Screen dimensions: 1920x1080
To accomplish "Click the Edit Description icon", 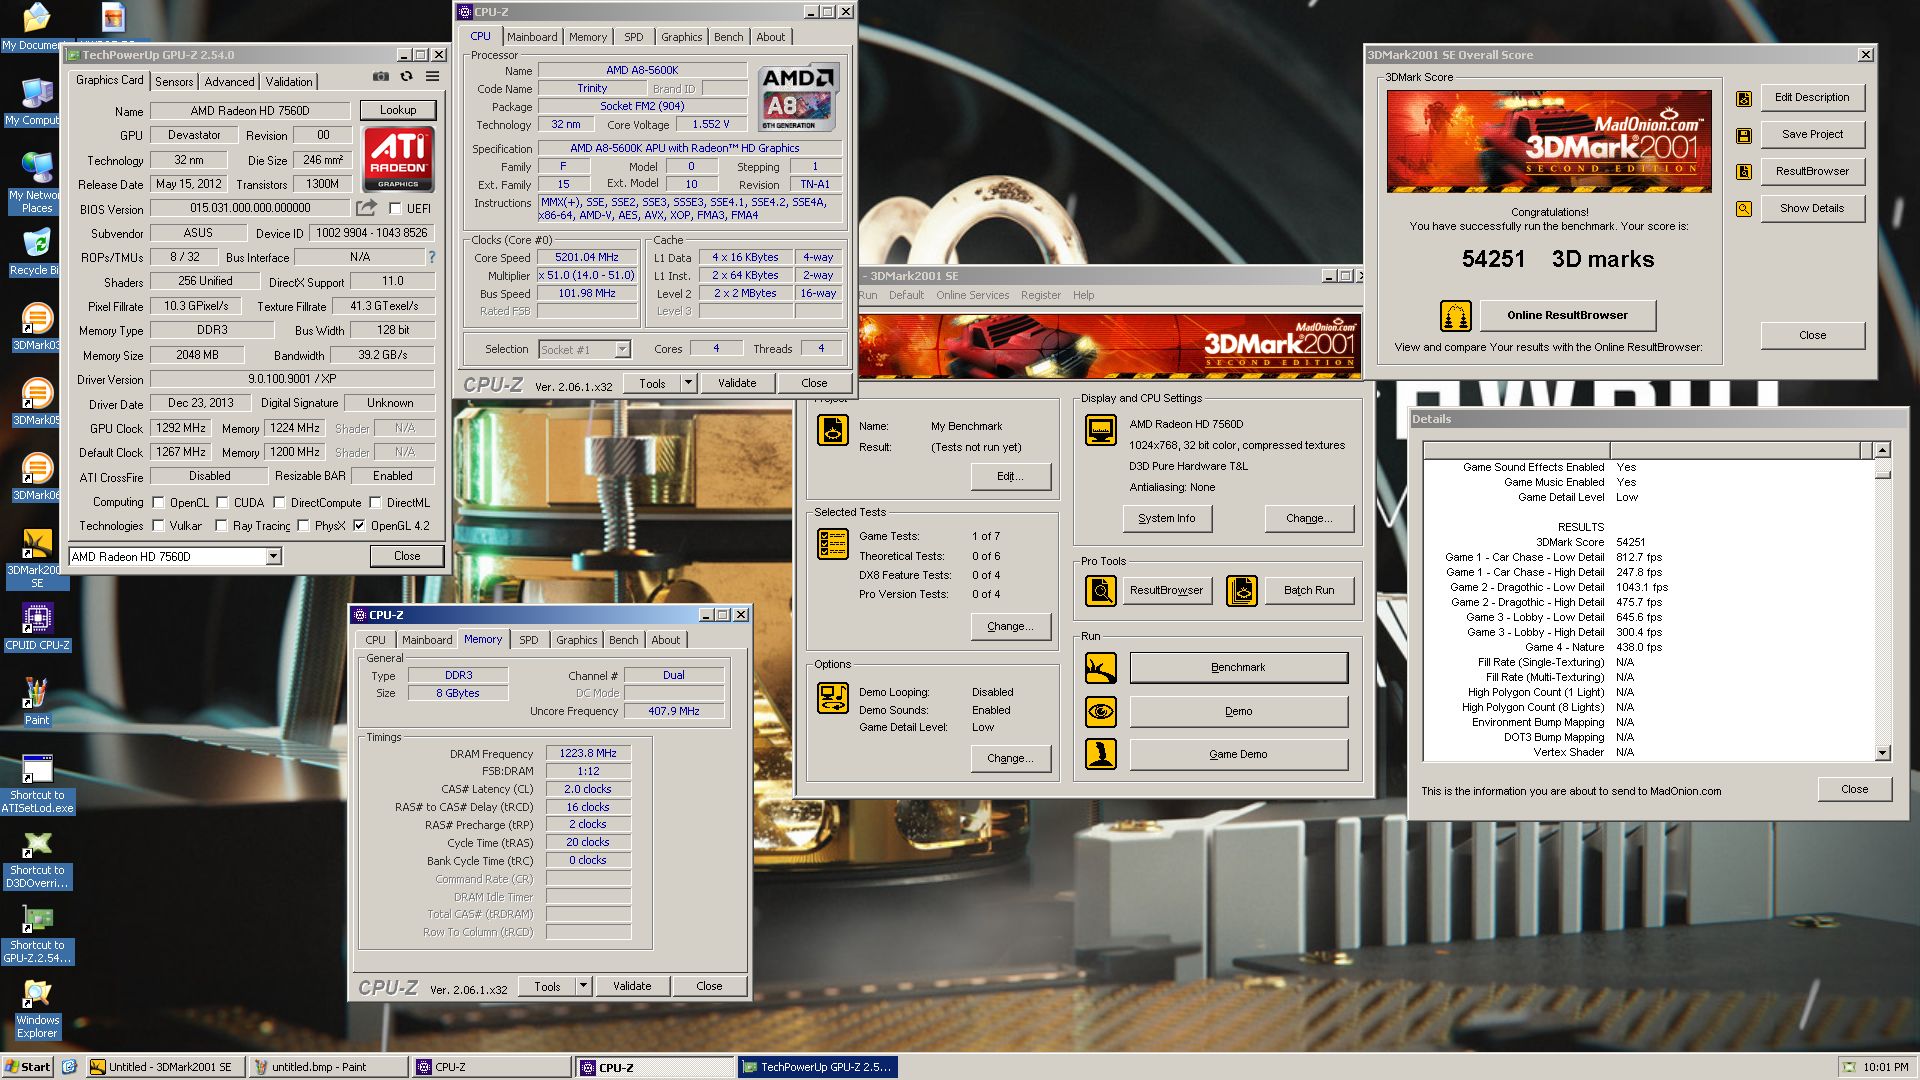I will pos(1744,98).
